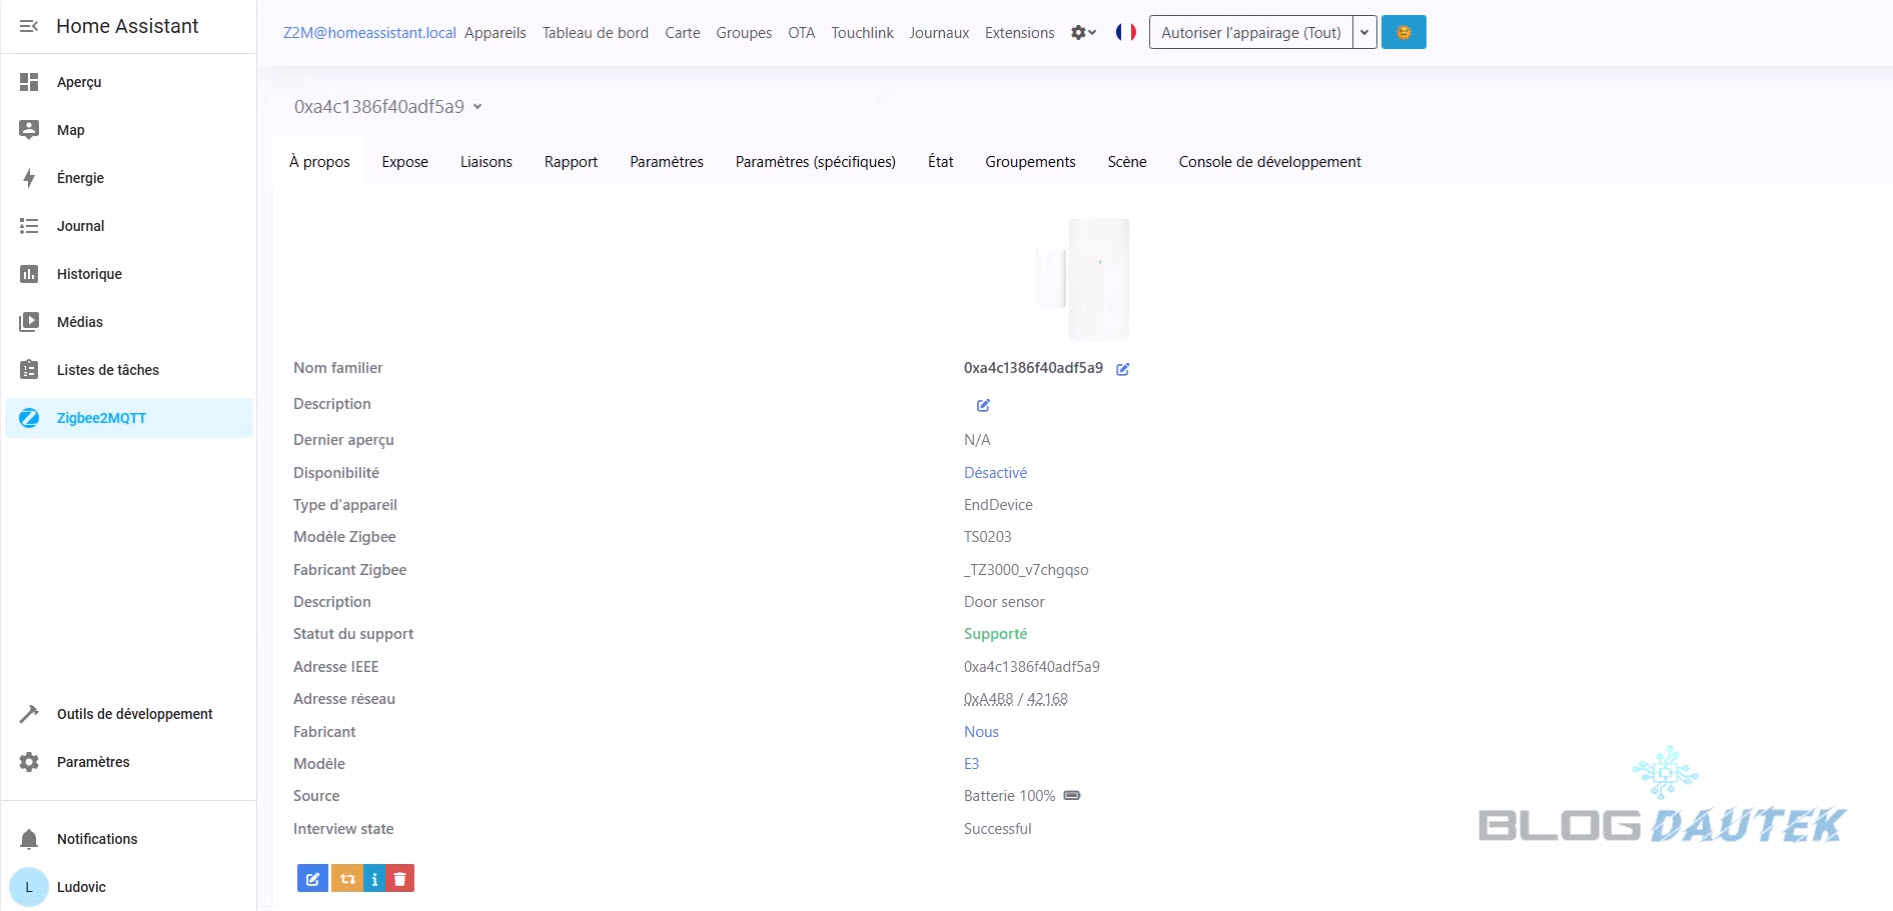
Task: Edit the friendly name with pencil icon
Action: (x=1123, y=369)
